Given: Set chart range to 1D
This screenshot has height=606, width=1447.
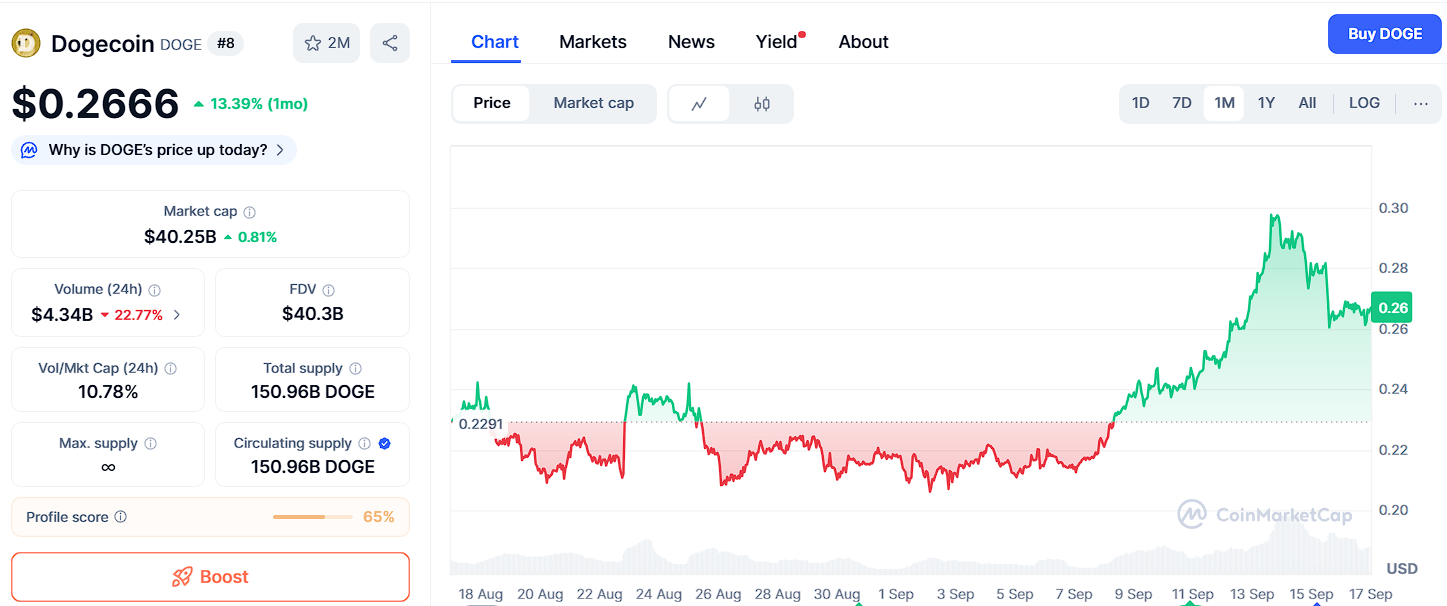Looking at the screenshot, I should coord(1140,103).
